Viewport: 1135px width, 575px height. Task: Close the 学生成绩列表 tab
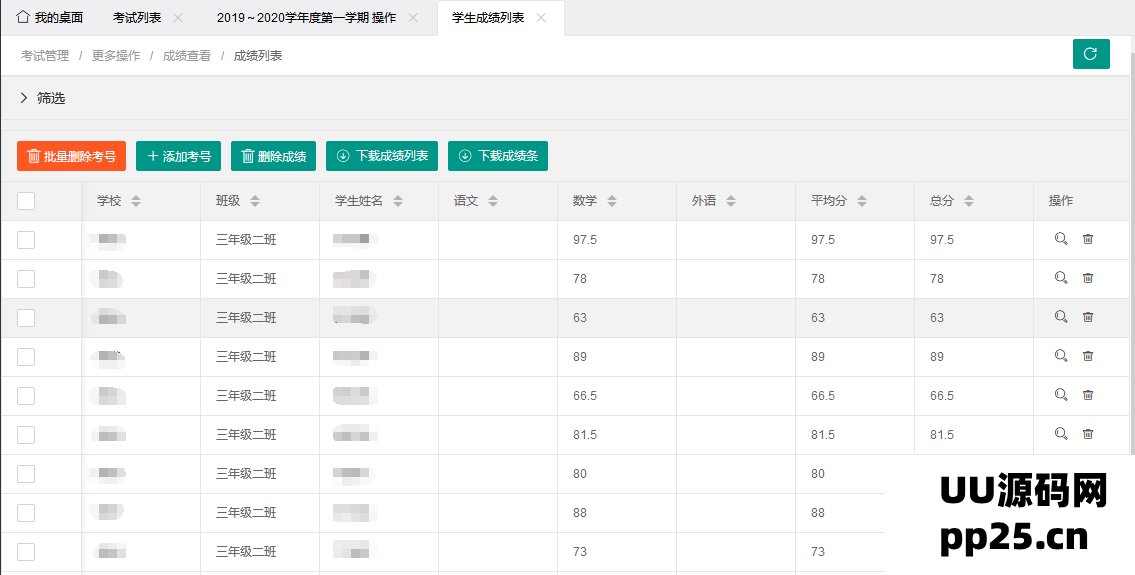pos(541,18)
